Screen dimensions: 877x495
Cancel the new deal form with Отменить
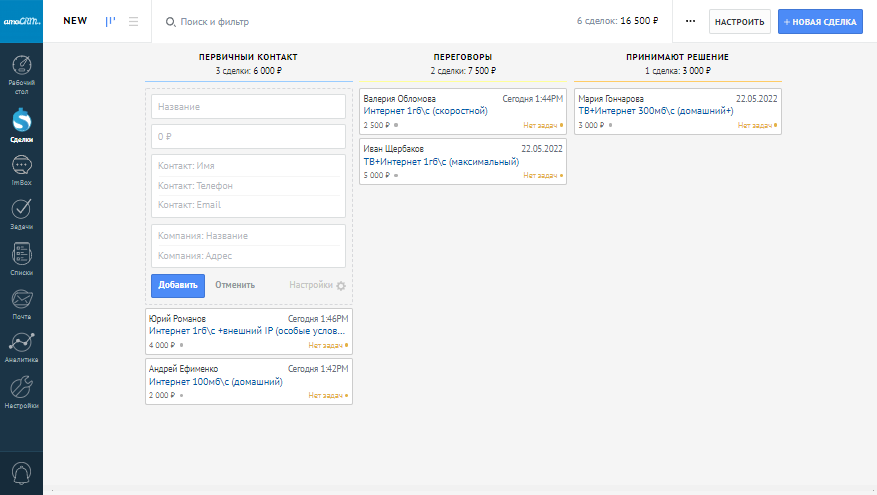tap(235, 285)
